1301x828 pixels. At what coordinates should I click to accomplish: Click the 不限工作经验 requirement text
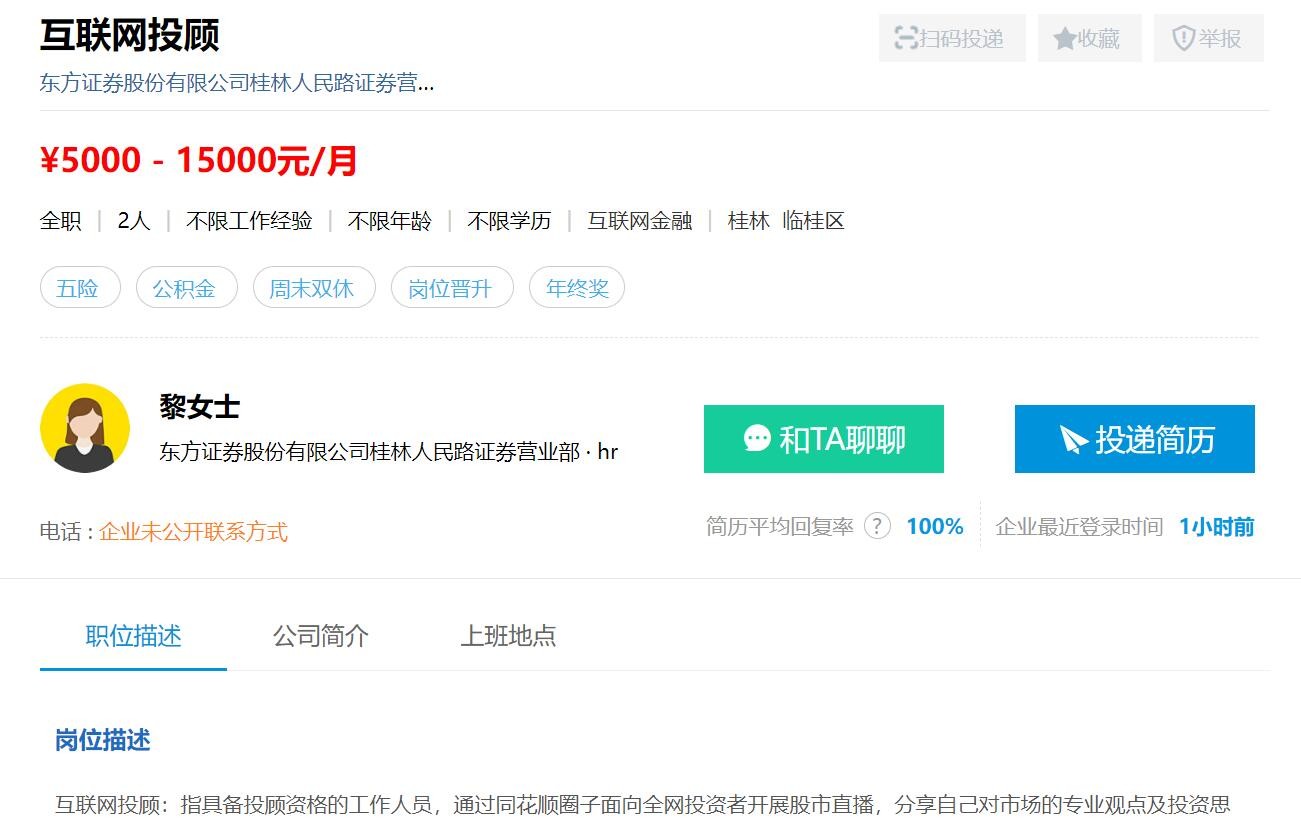pos(249,221)
